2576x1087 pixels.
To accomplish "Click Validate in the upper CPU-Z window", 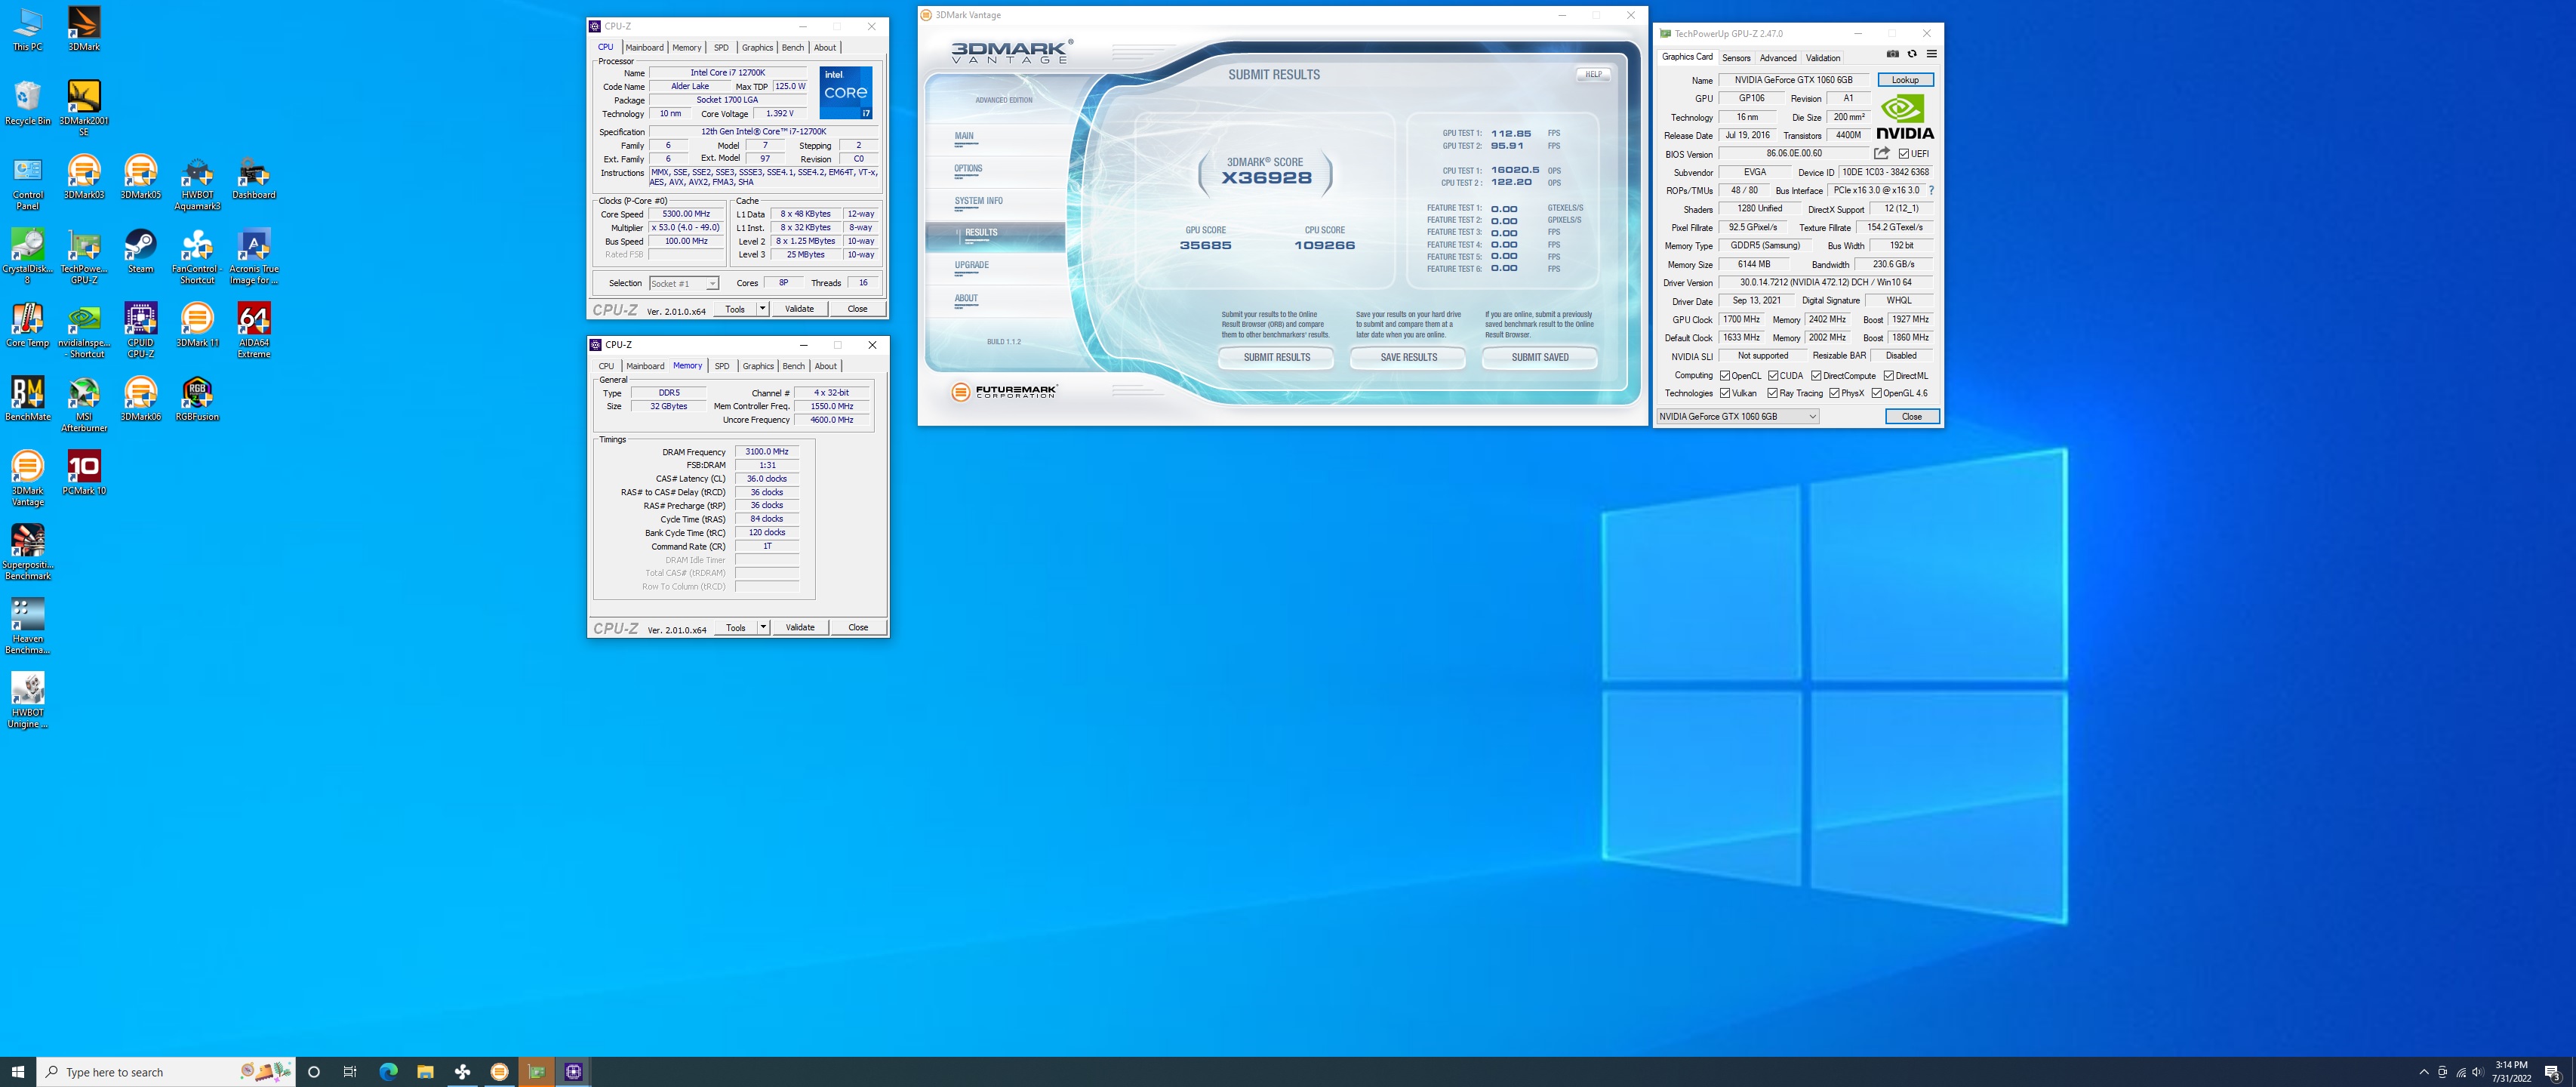I will [799, 308].
